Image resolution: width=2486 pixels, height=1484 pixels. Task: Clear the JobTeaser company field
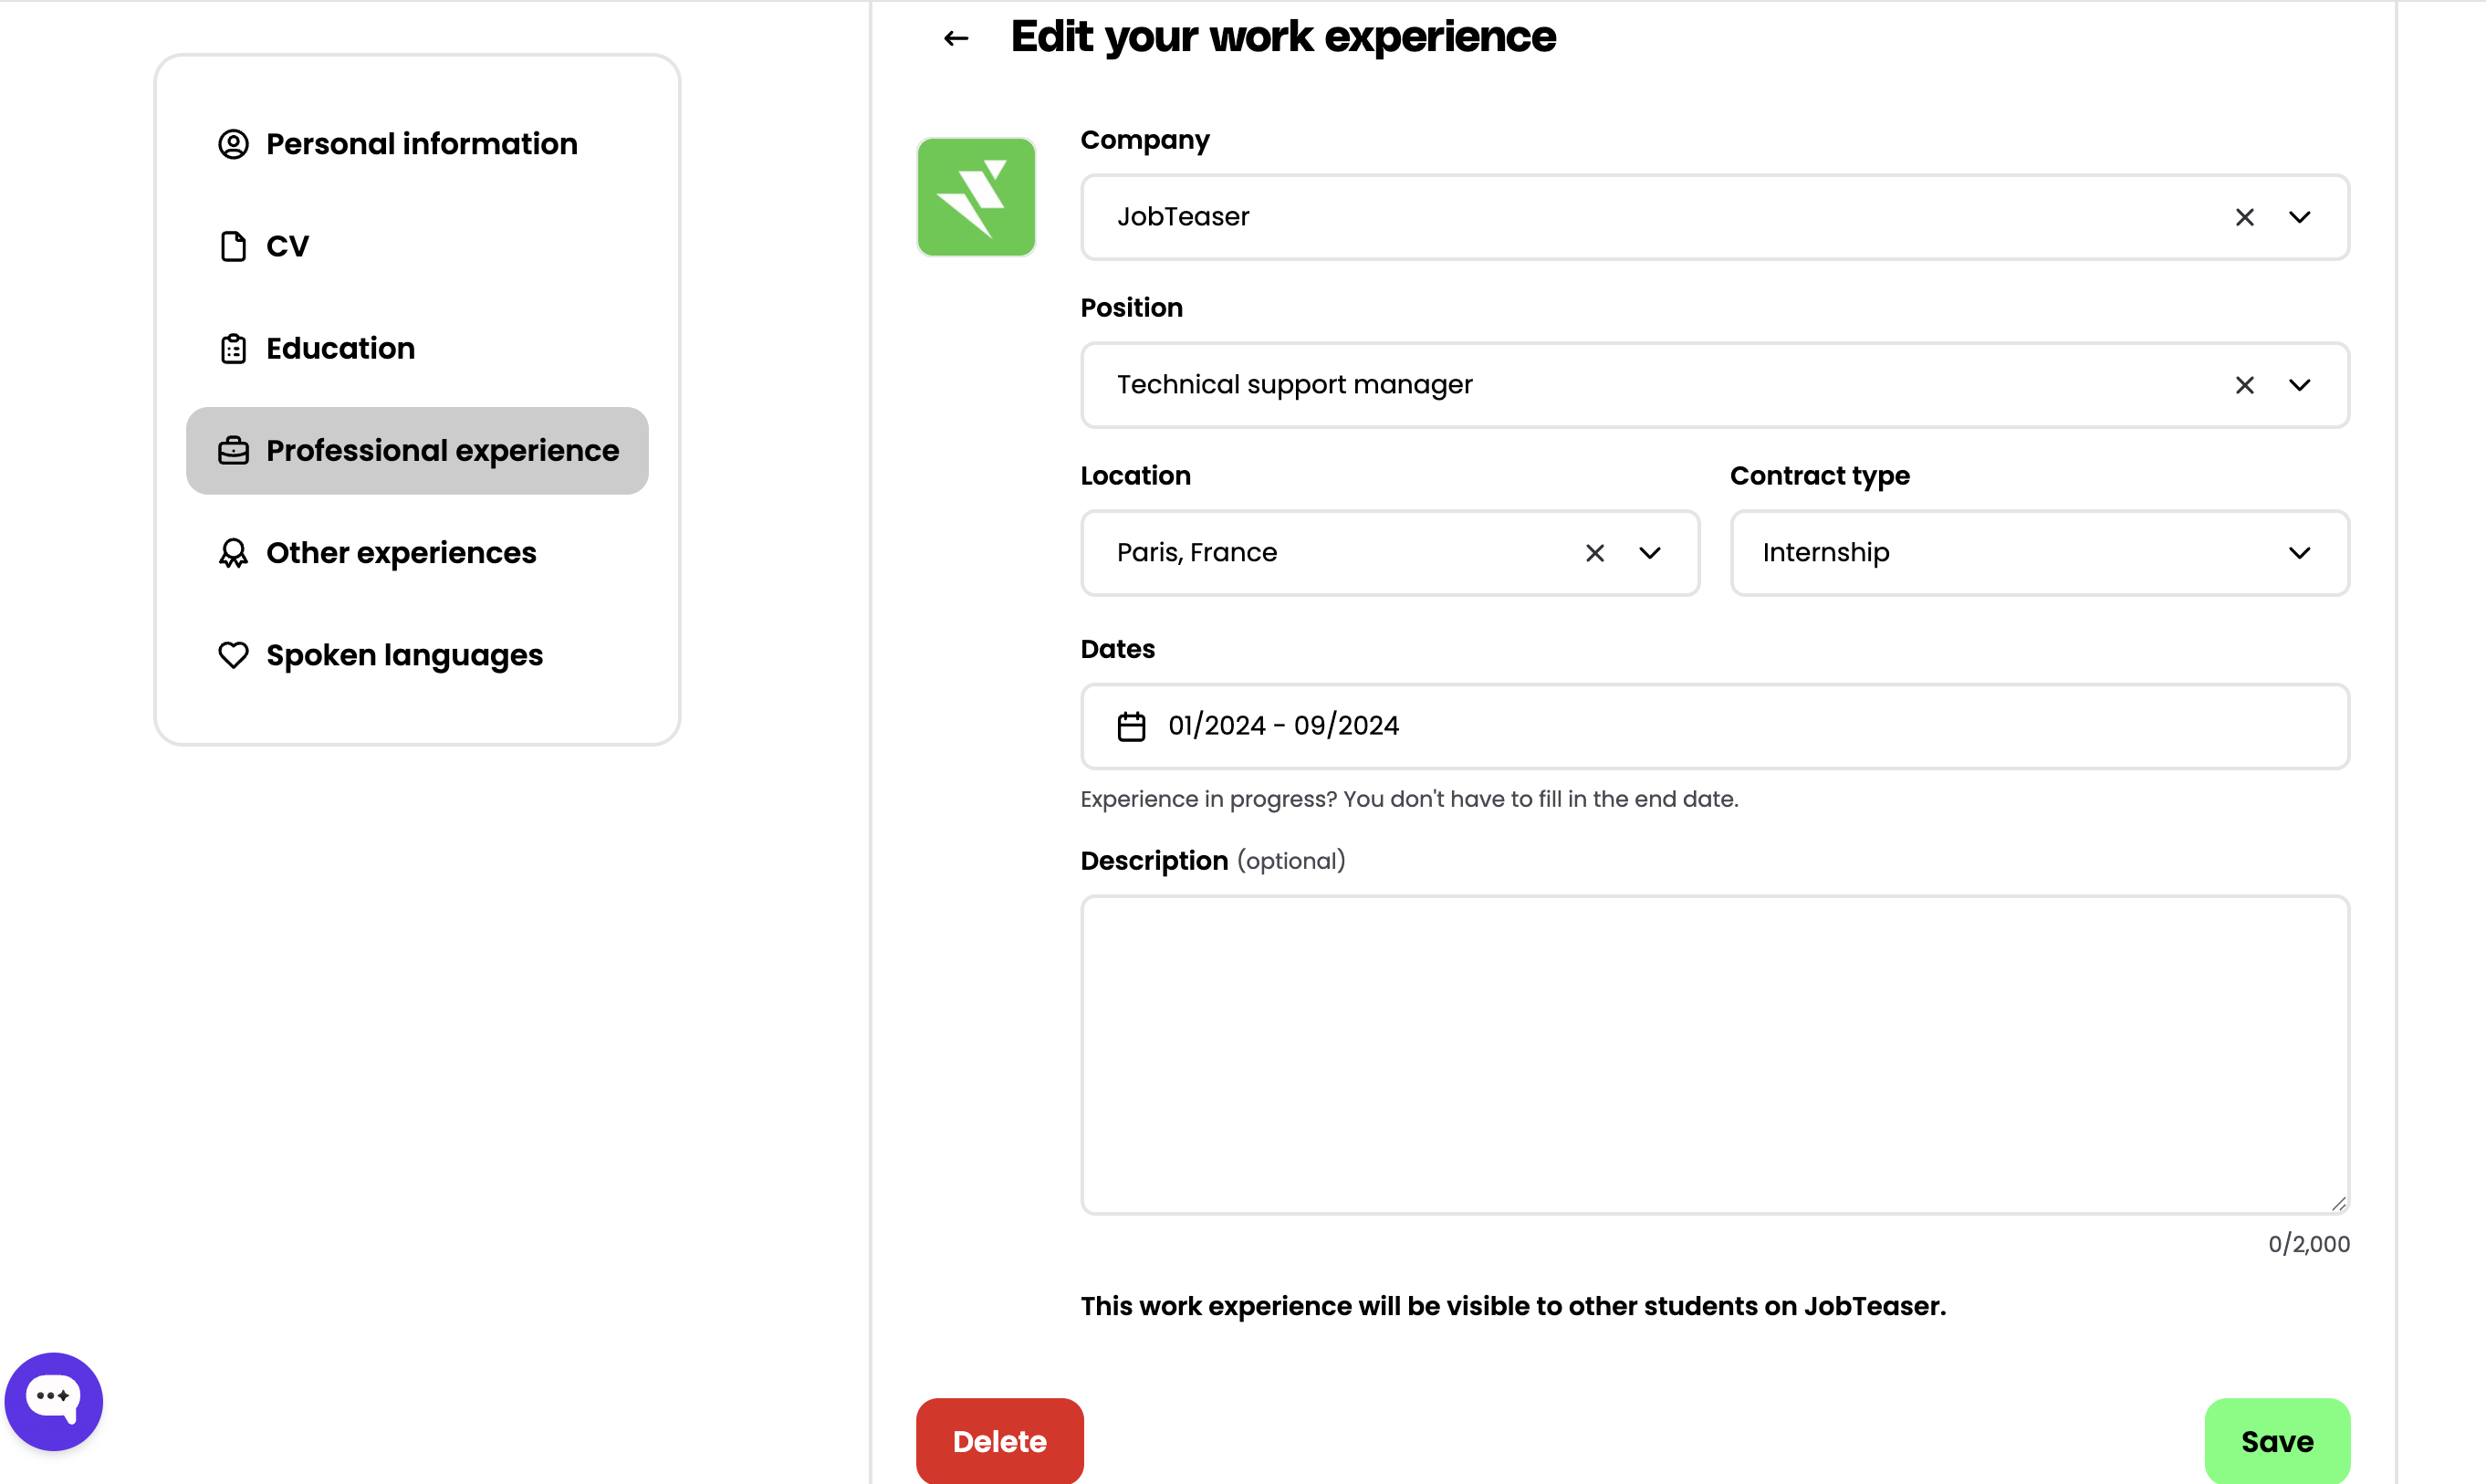[2244, 217]
